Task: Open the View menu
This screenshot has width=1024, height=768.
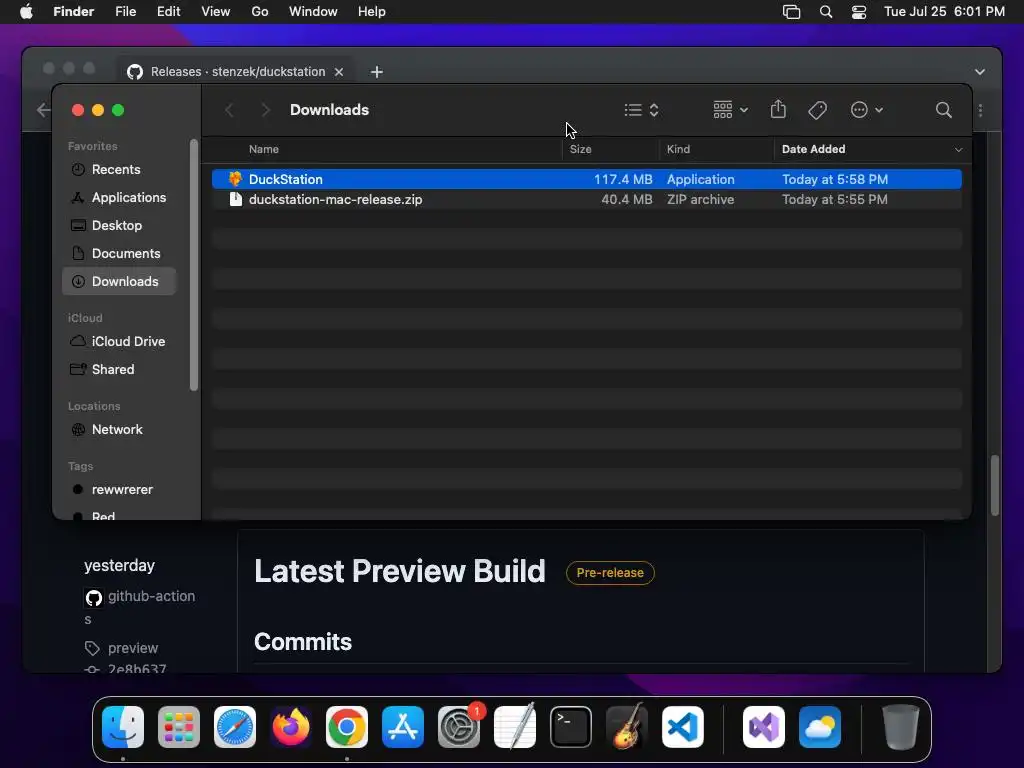Action: 216,12
